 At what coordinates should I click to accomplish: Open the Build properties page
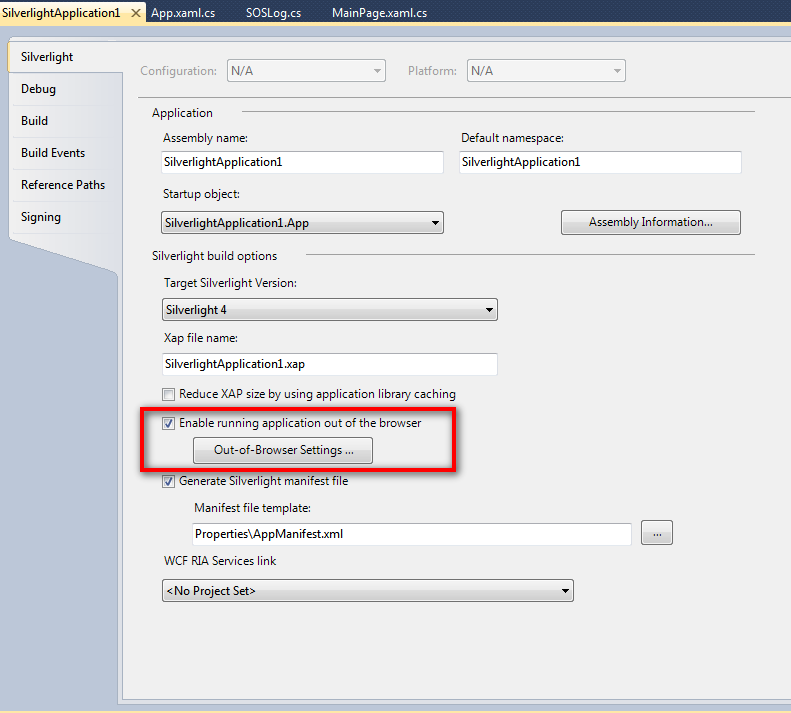[66, 121]
